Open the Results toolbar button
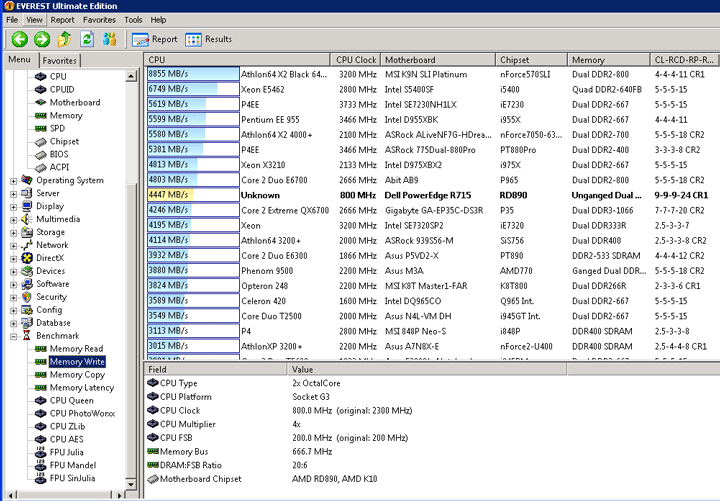720x501 pixels. (208, 39)
